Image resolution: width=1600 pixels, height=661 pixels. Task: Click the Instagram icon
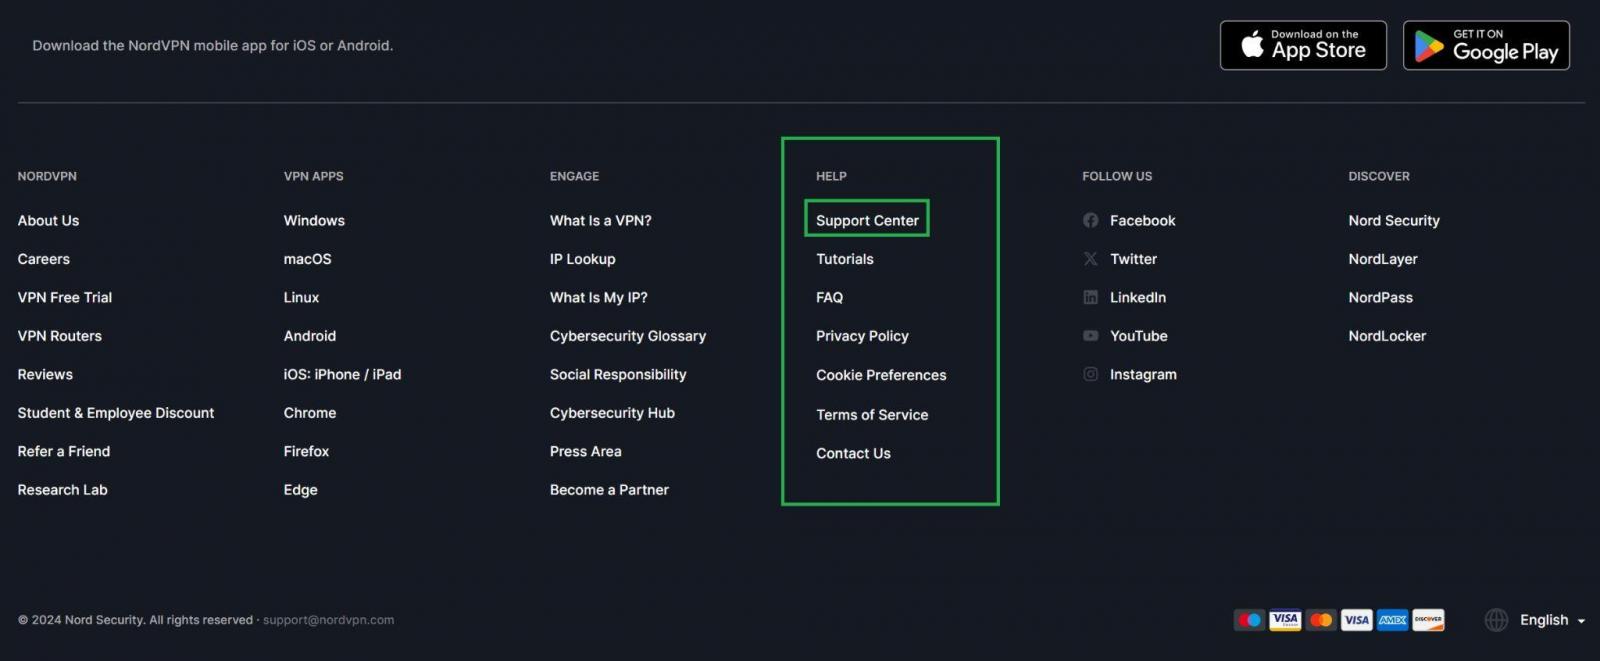point(1090,374)
